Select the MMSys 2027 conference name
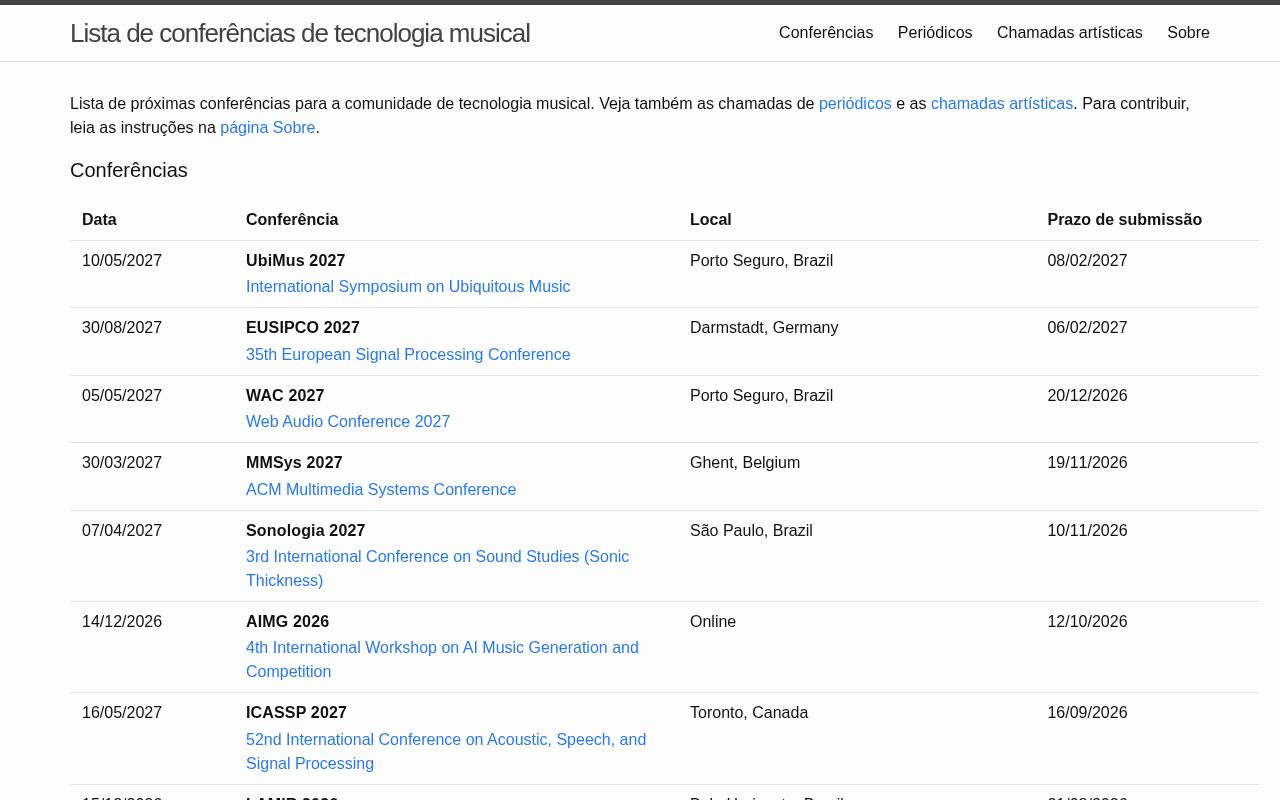Screen dimensions: 1280x800 [294, 463]
